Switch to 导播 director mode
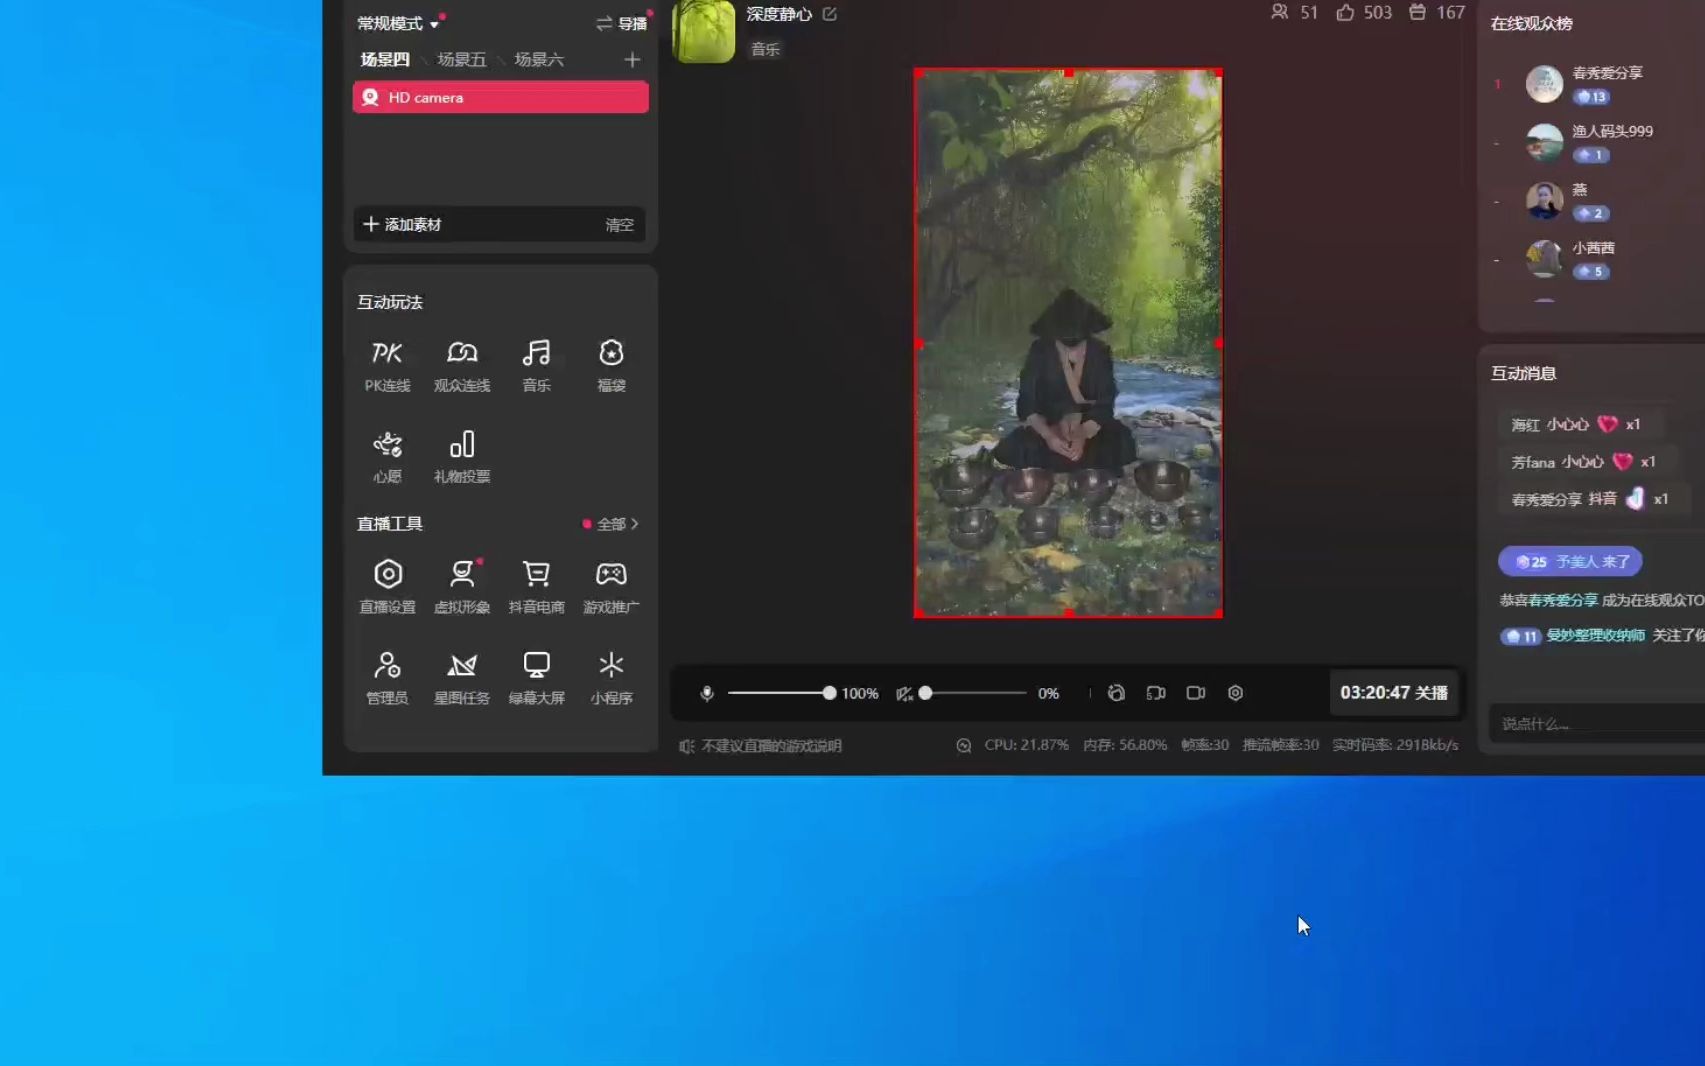This screenshot has height=1066, width=1705. 622,23
